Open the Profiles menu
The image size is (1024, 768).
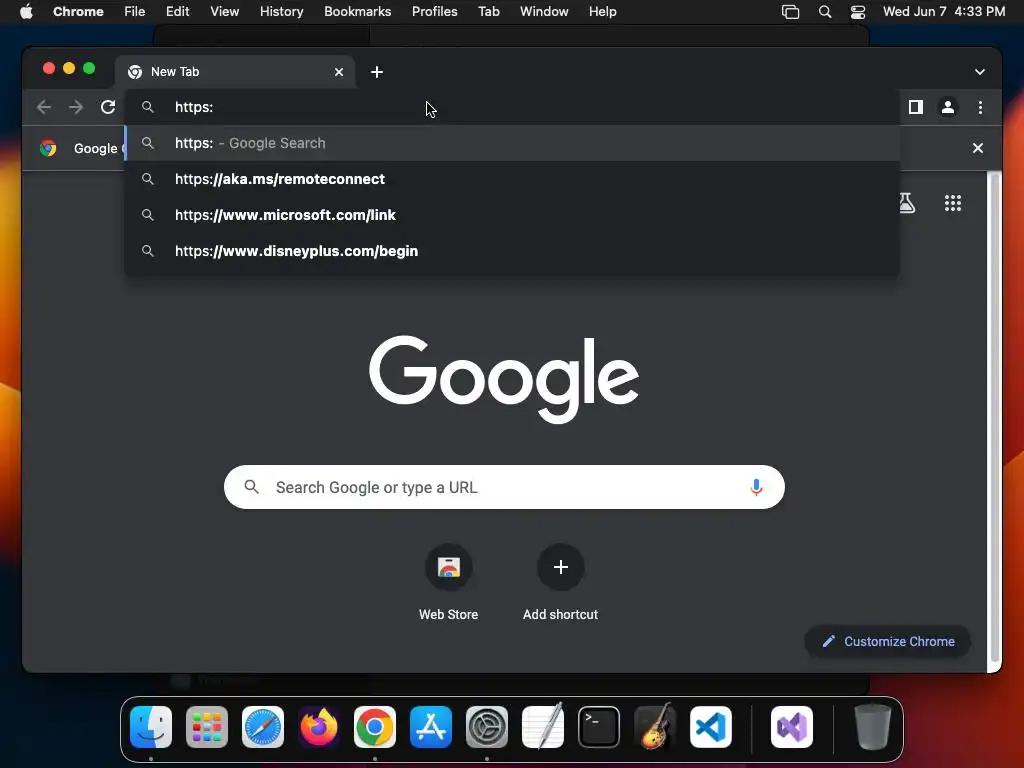click(434, 12)
